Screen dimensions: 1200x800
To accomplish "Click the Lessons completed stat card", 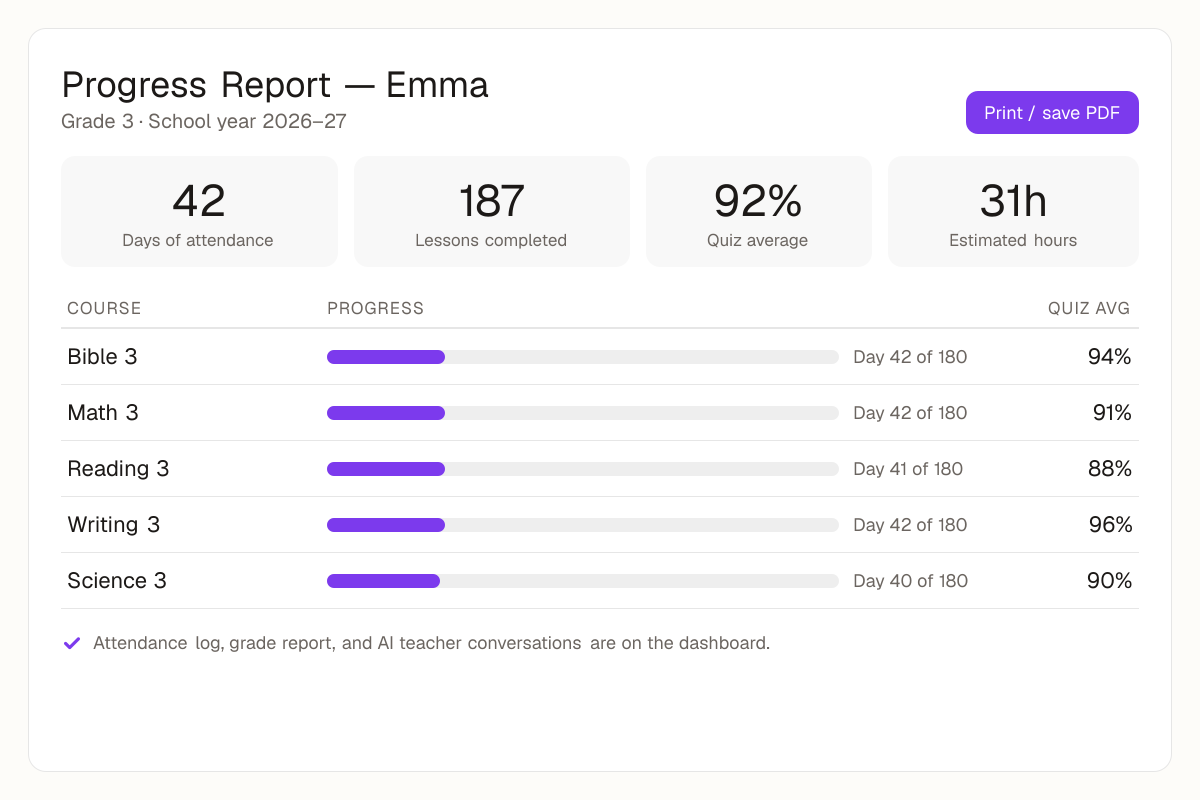I will pos(492,211).
